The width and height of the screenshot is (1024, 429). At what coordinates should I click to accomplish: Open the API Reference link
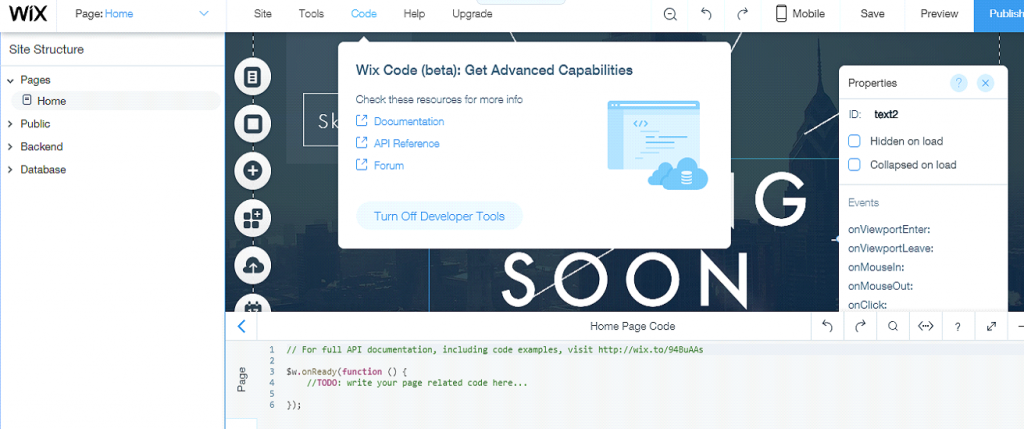[406, 144]
